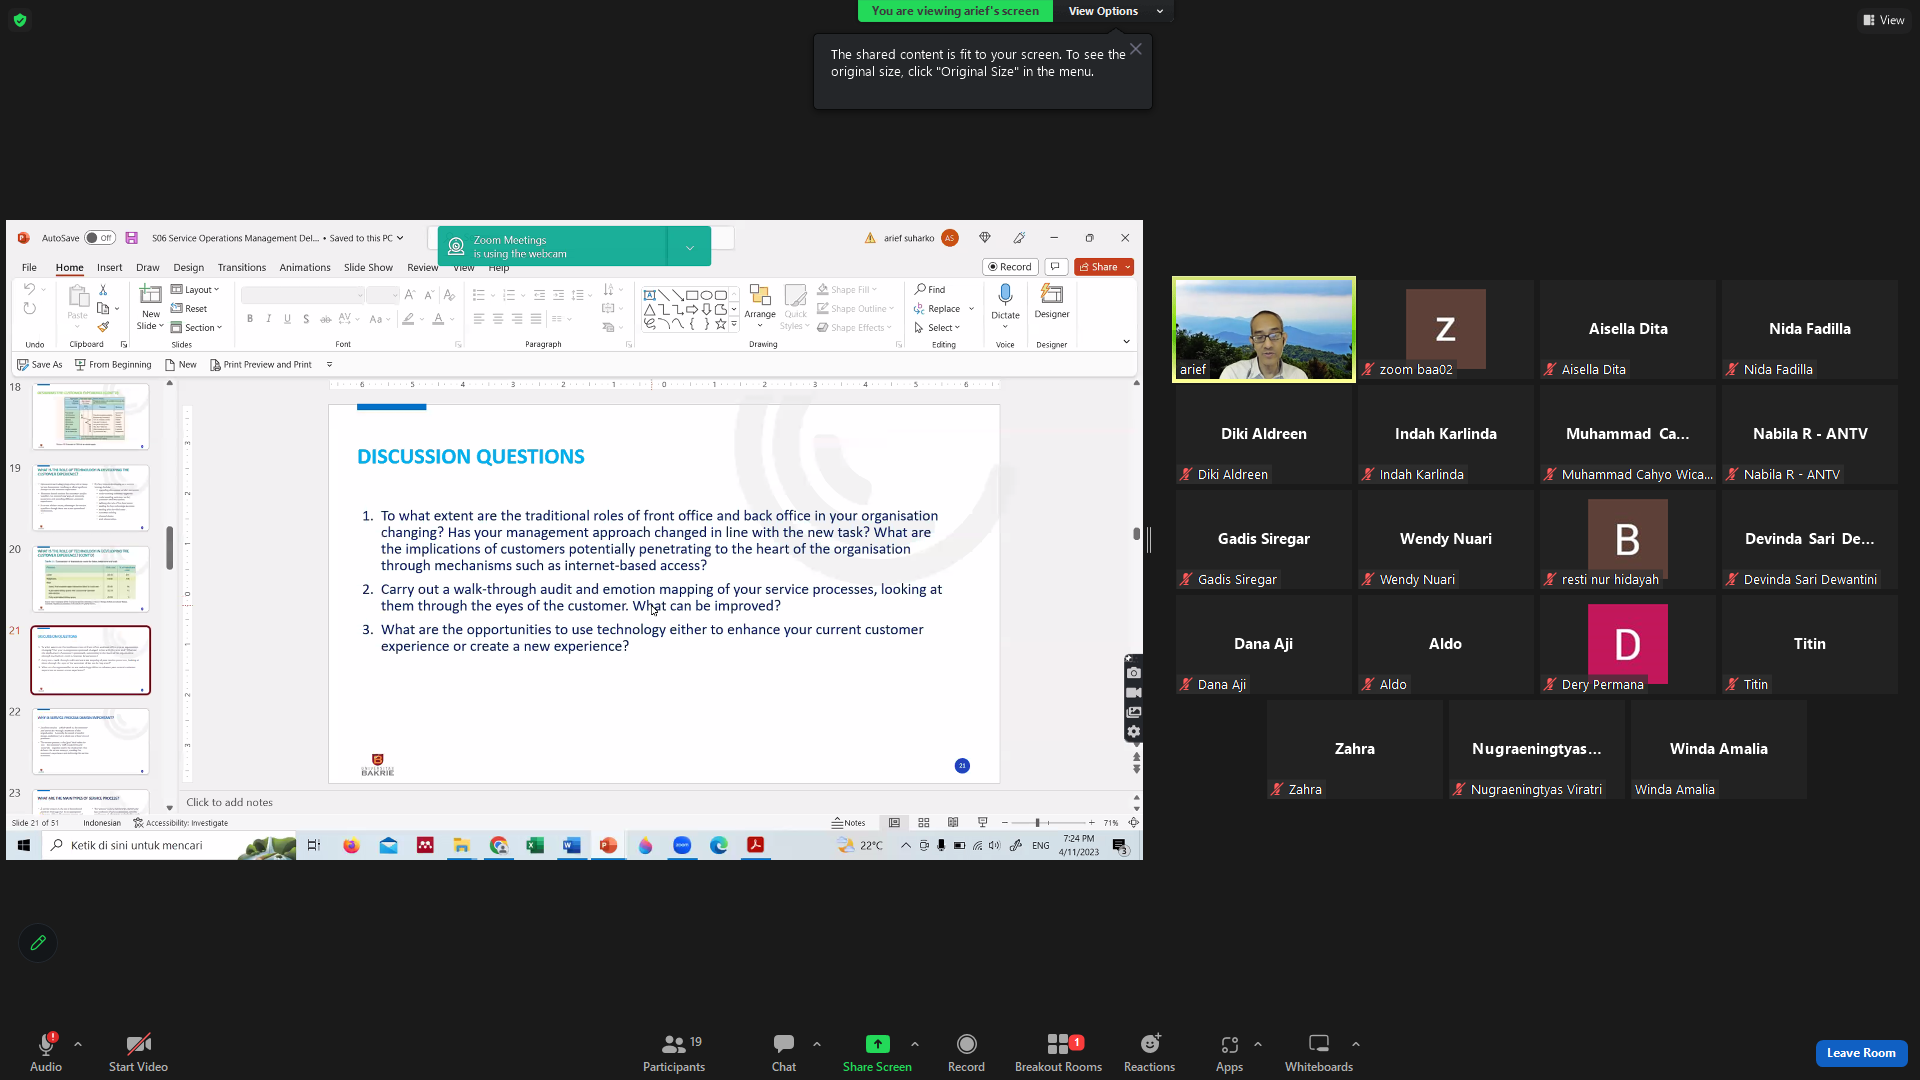Select slide 22 thumbnail
This screenshot has height=1080, width=1920.
[x=91, y=741]
